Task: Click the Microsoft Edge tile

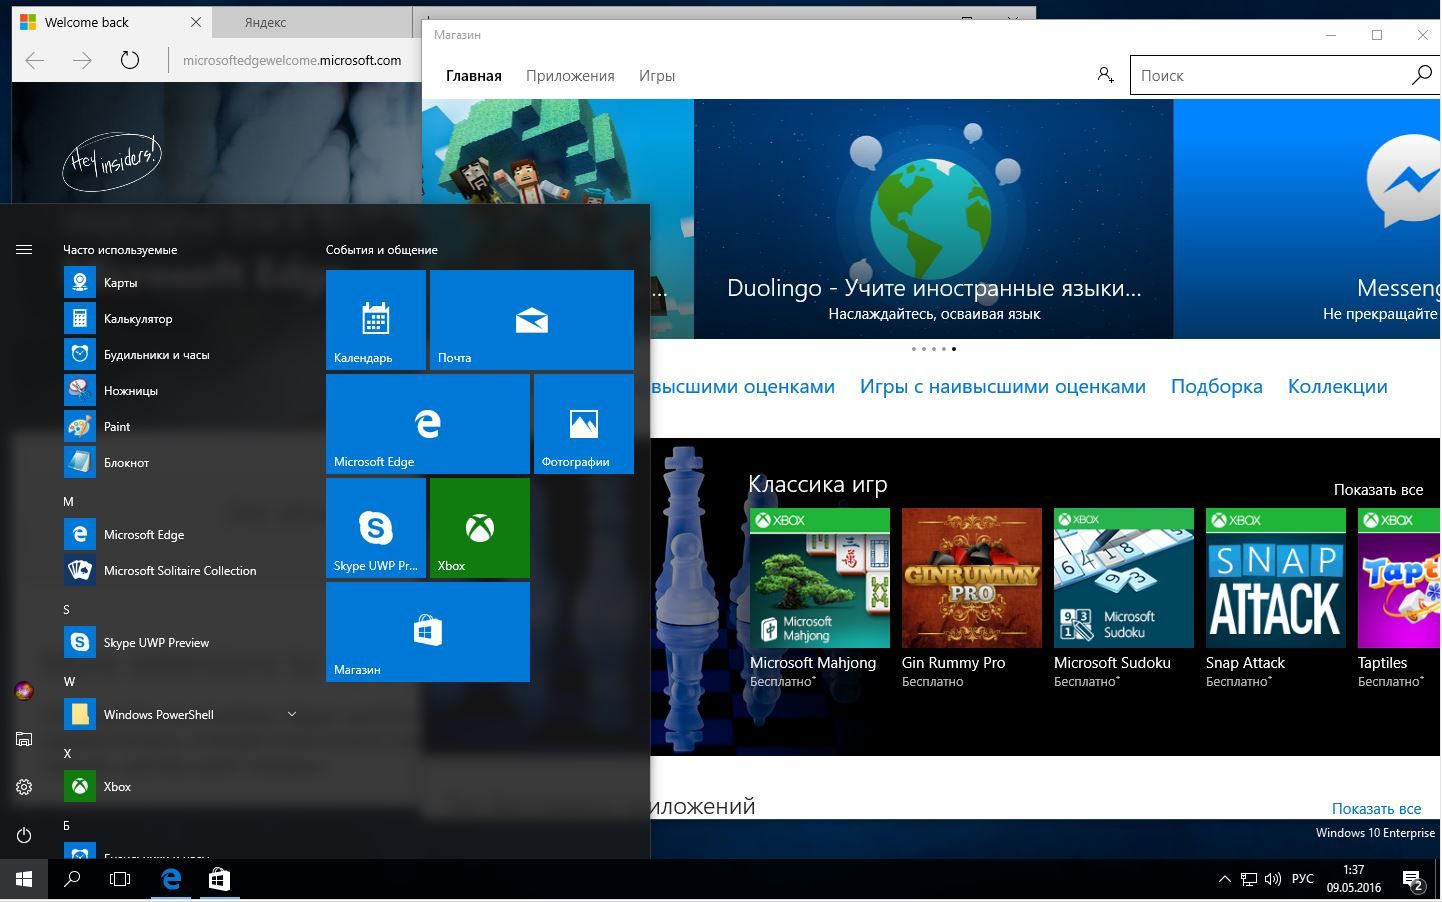Action: coord(428,424)
